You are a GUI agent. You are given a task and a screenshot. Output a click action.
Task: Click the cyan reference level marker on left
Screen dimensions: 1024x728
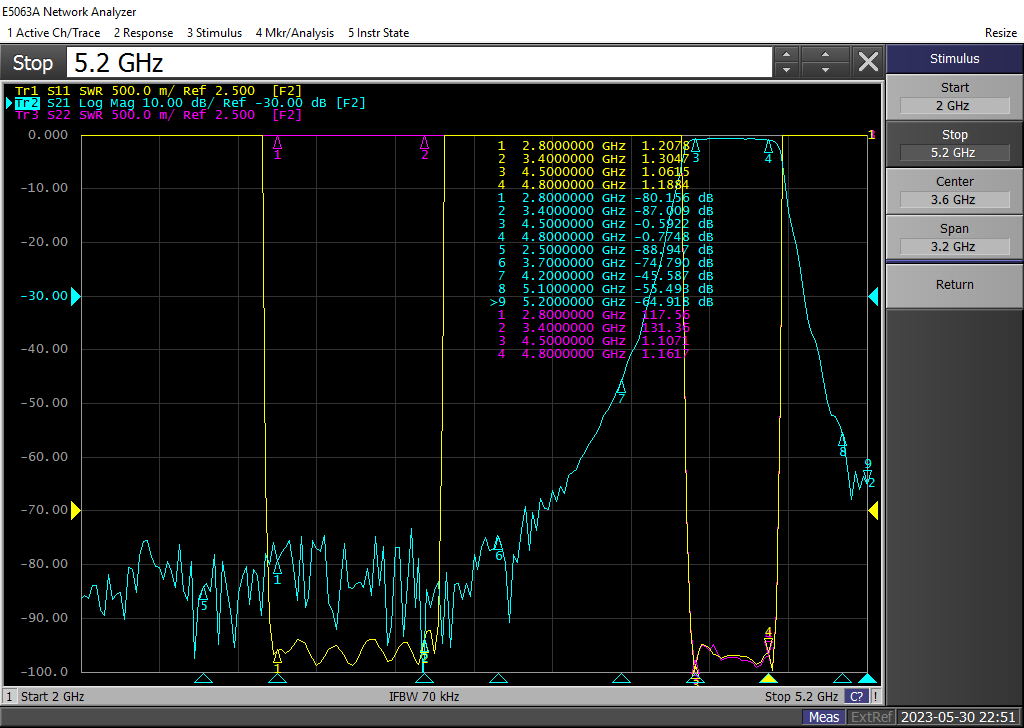tap(75, 296)
